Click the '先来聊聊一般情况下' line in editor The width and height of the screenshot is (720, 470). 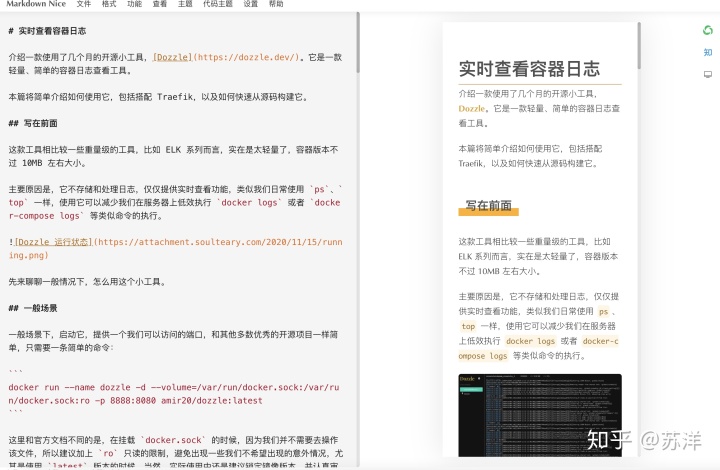pos(87,282)
